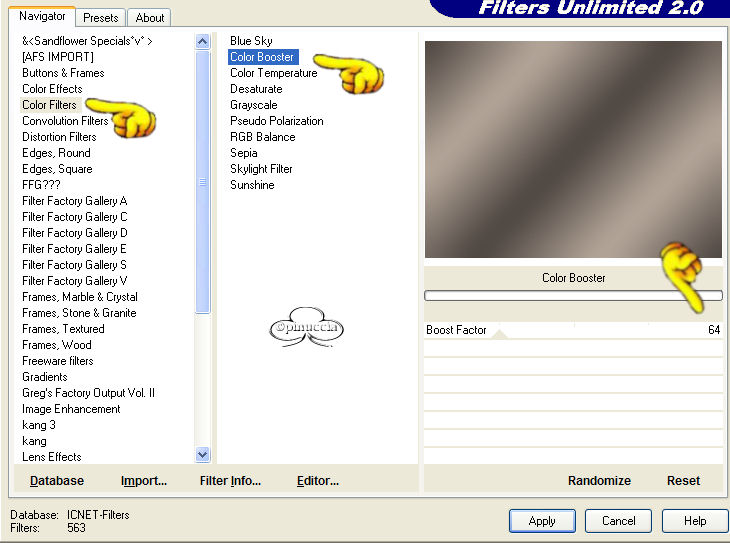The image size is (730, 543).
Task: Select Frames, Textured category
Action: click(x=63, y=329)
